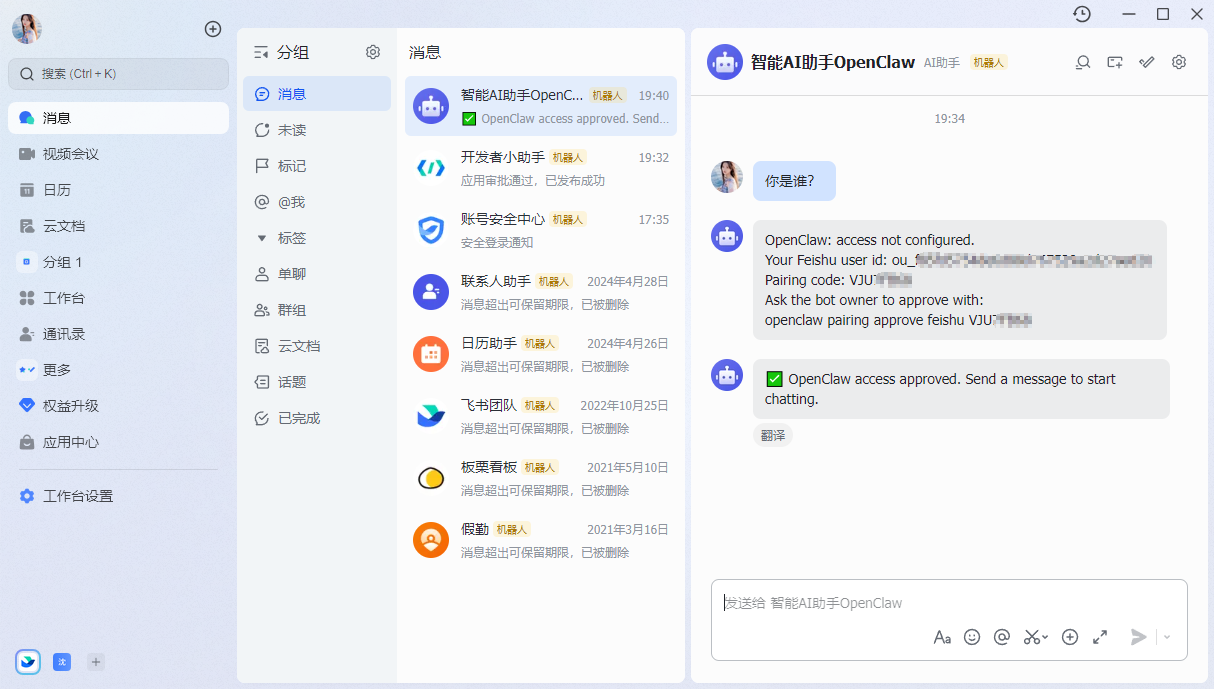
Task: Open the 消息 item in left sidebar
Action: pyautogui.click(x=118, y=118)
